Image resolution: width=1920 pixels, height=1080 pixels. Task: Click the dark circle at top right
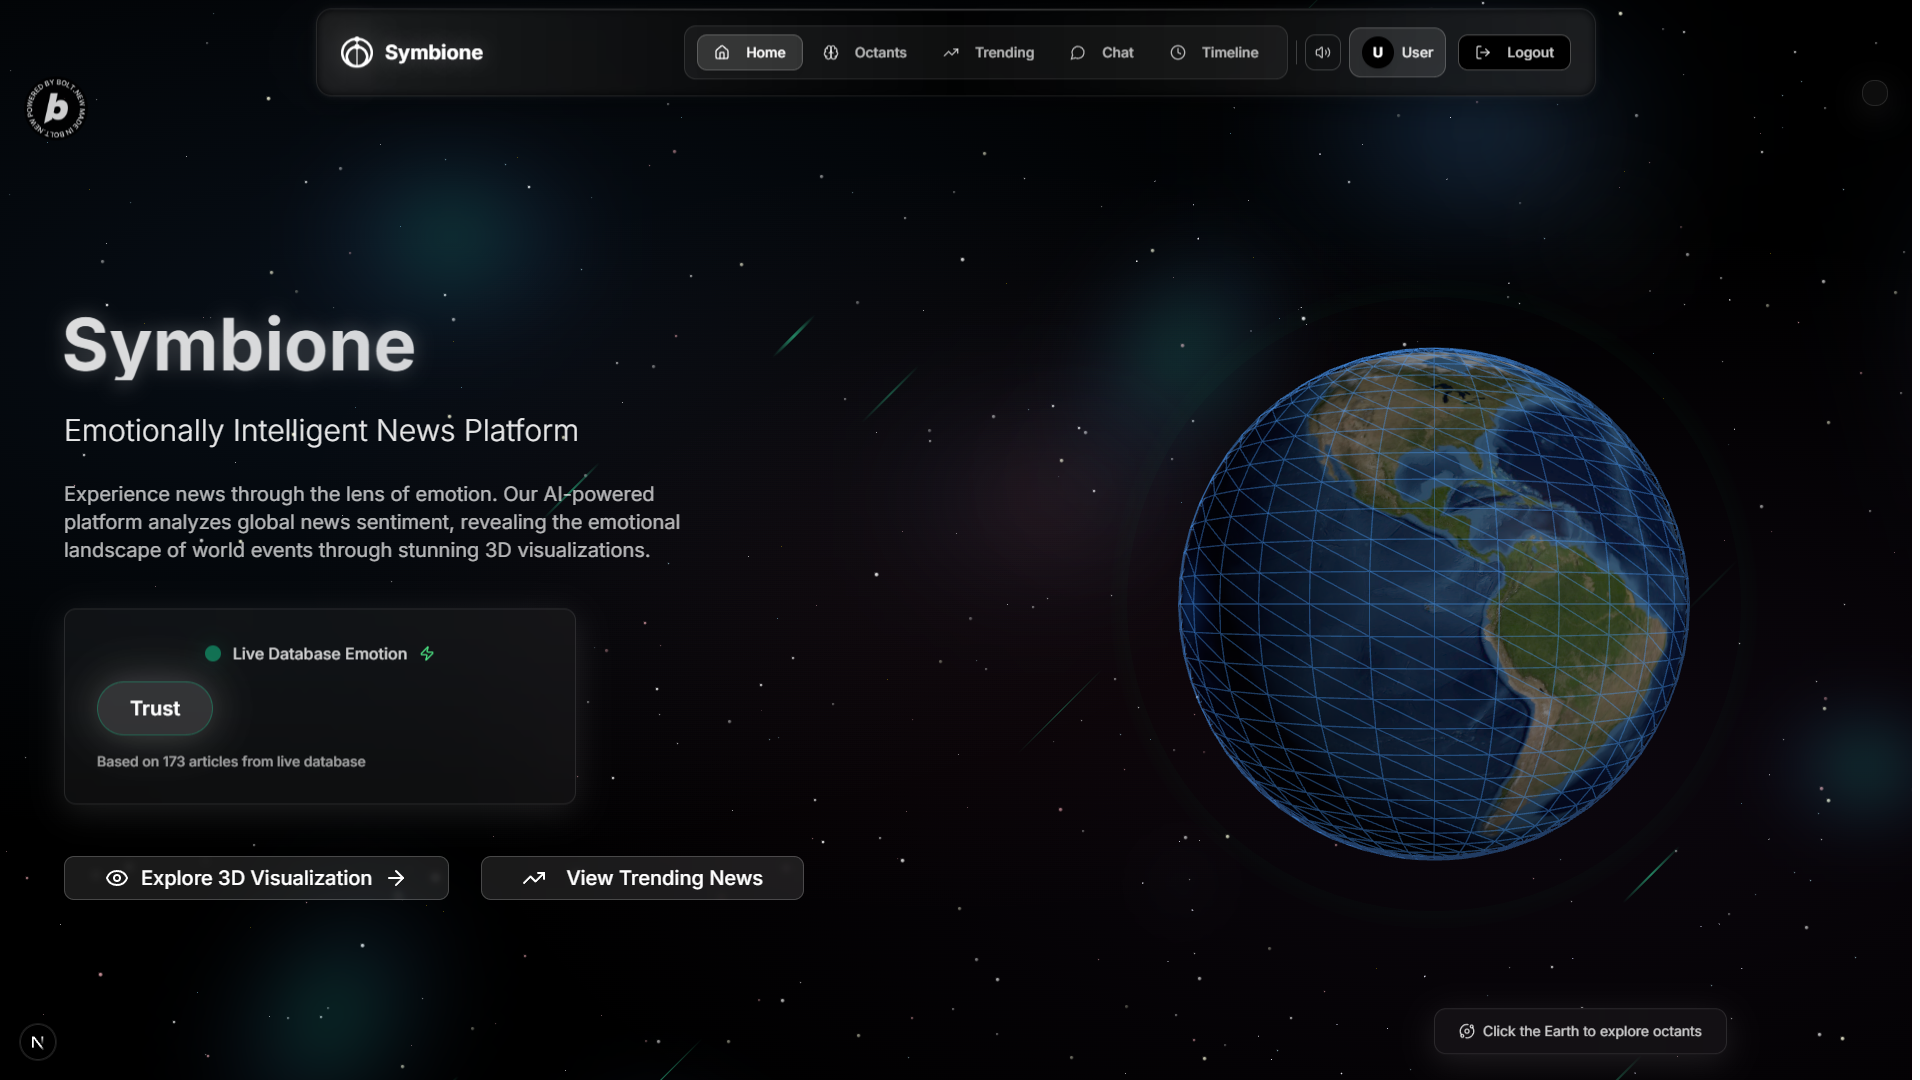tap(1875, 93)
